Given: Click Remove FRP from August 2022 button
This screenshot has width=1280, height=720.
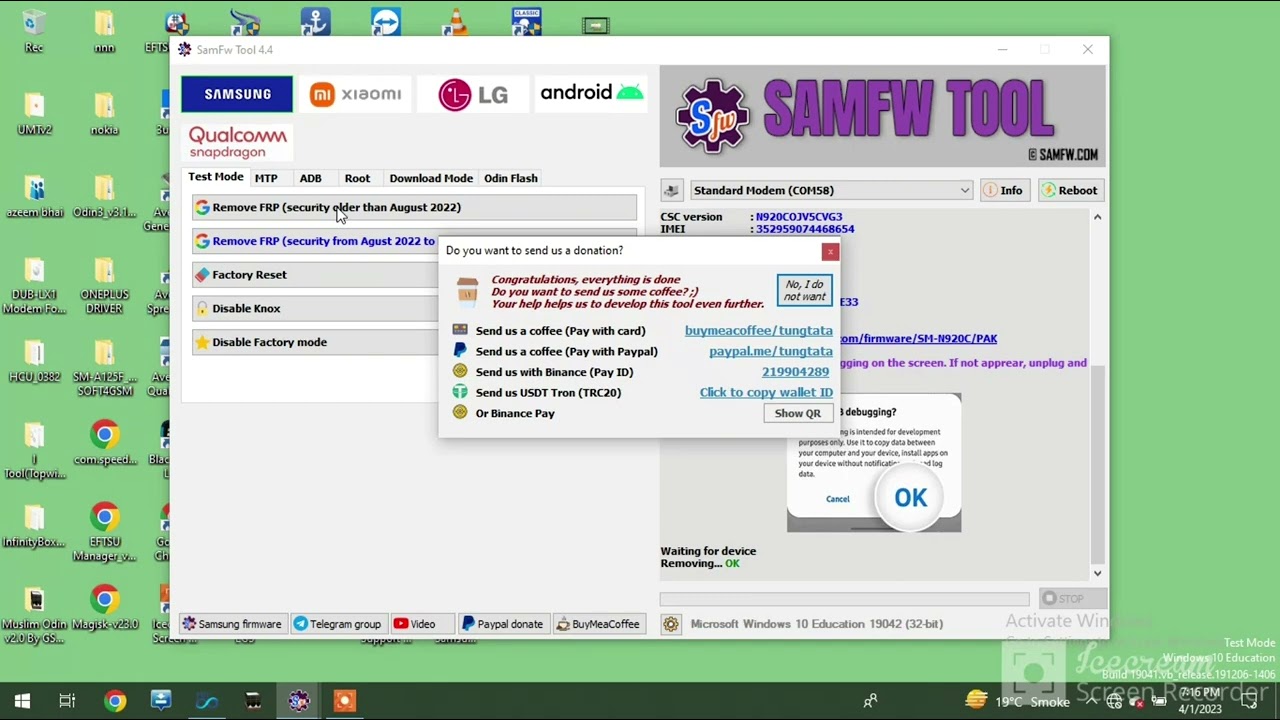Looking at the screenshot, I should click(315, 241).
